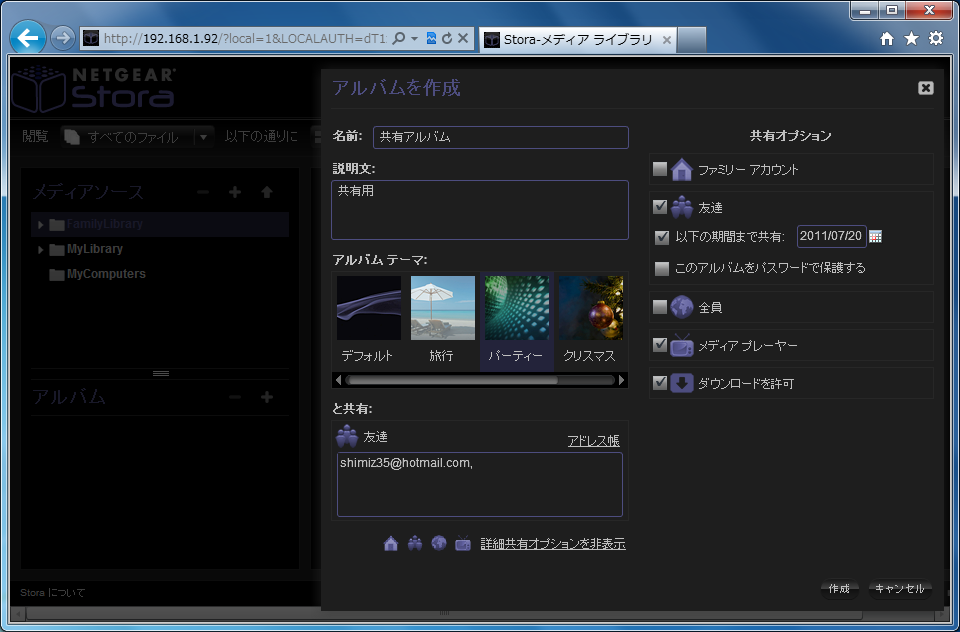Click the friends icon below share box
The image size is (960, 632).
click(x=415, y=544)
